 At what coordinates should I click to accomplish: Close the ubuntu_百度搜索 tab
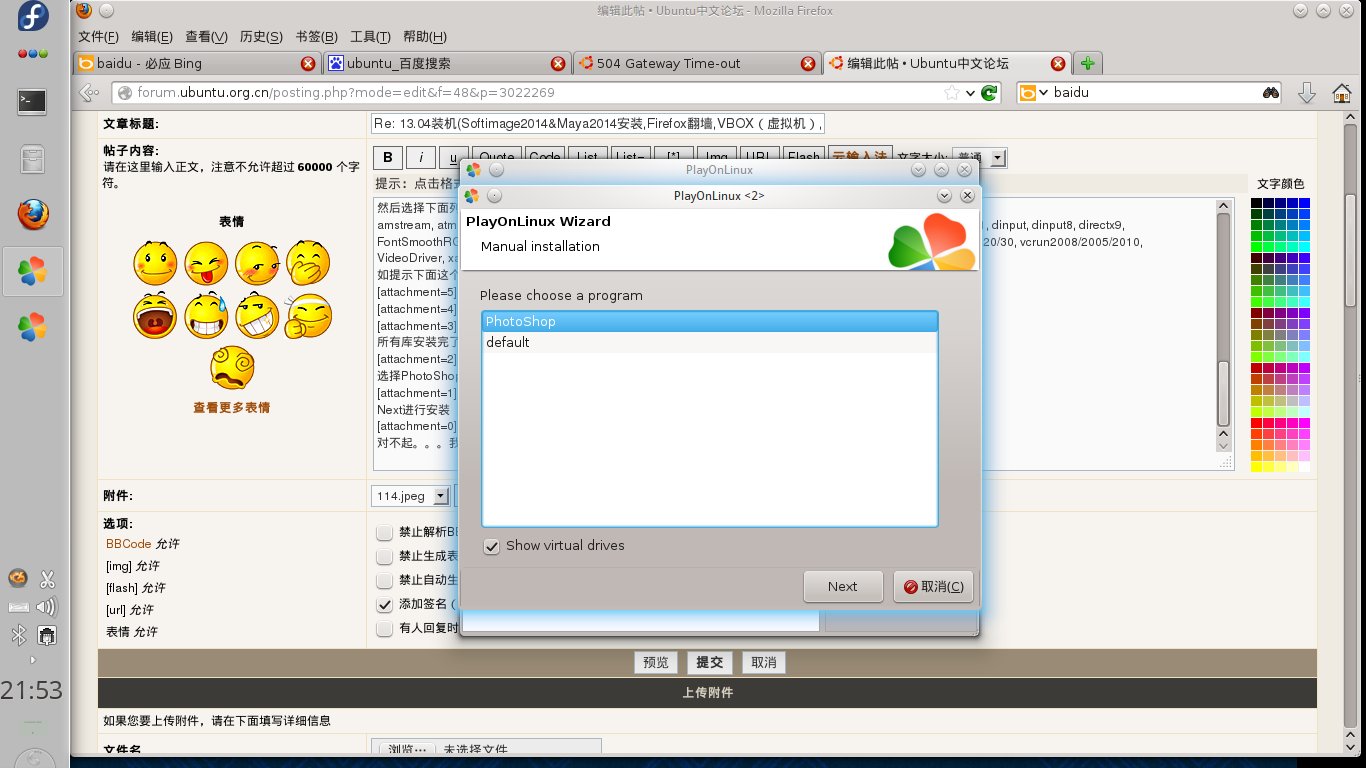[x=558, y=63]
